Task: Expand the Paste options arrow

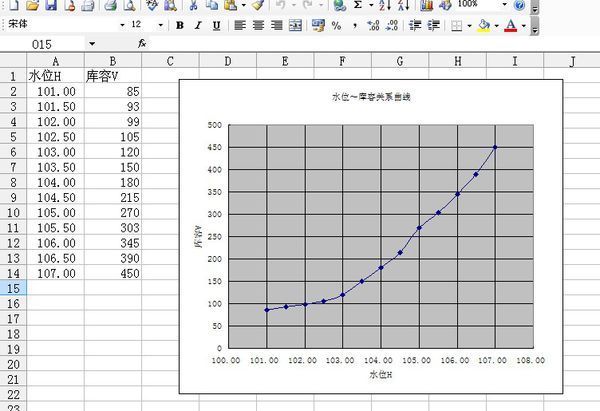Action: (x=244, y=5)
